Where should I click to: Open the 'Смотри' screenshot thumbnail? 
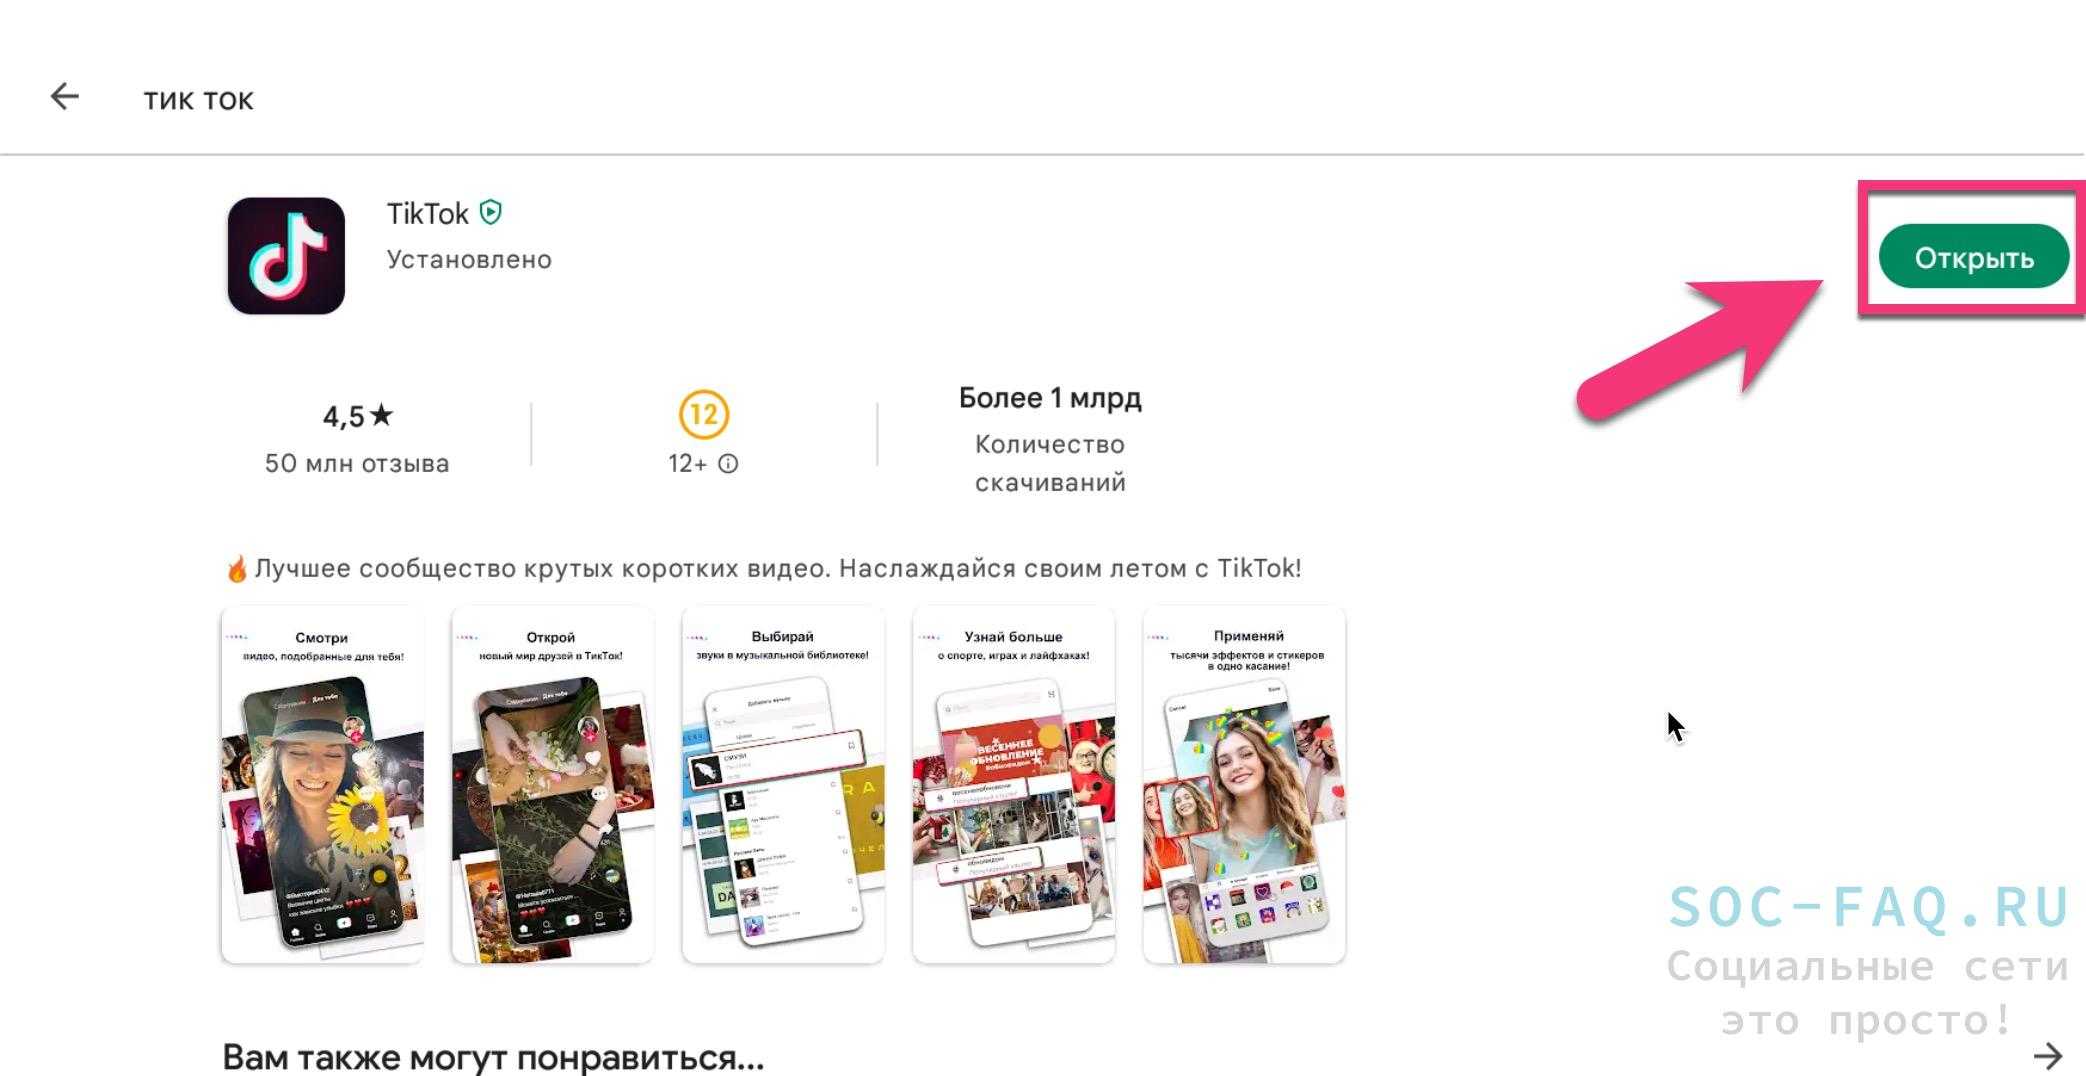pos(322,785)
